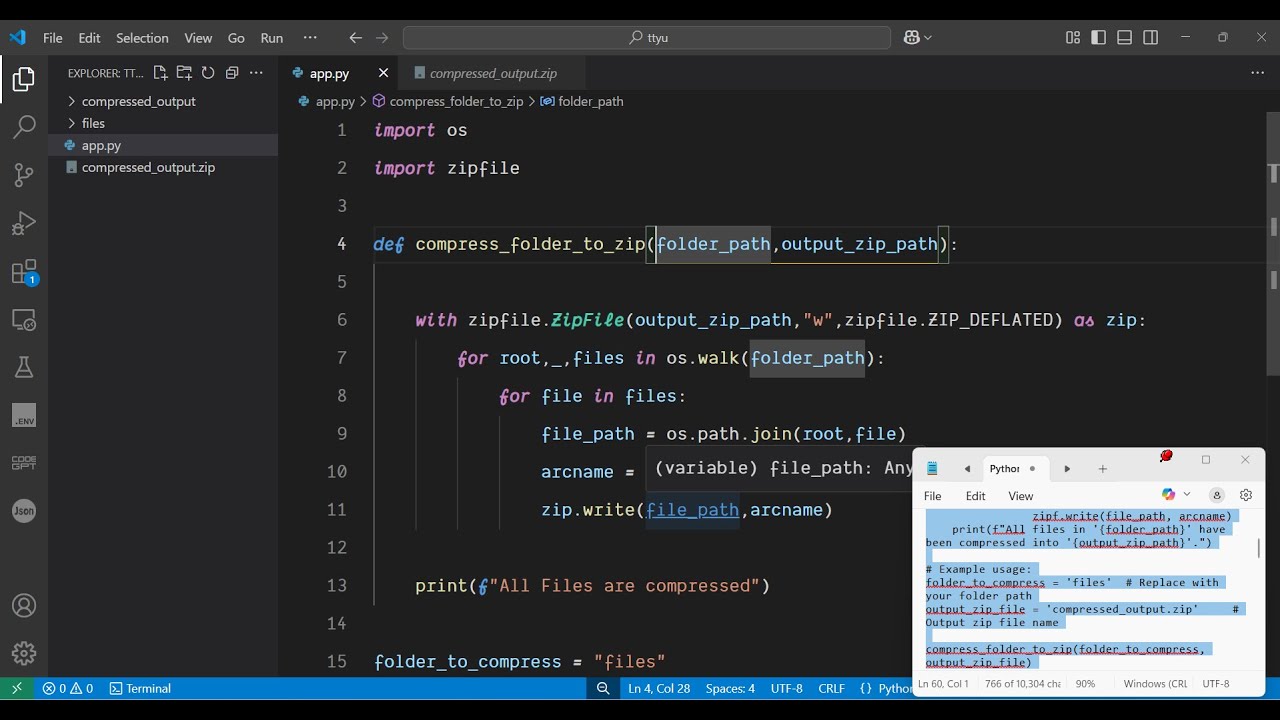Toggle the primary side bar

(x=1099, y=38)
